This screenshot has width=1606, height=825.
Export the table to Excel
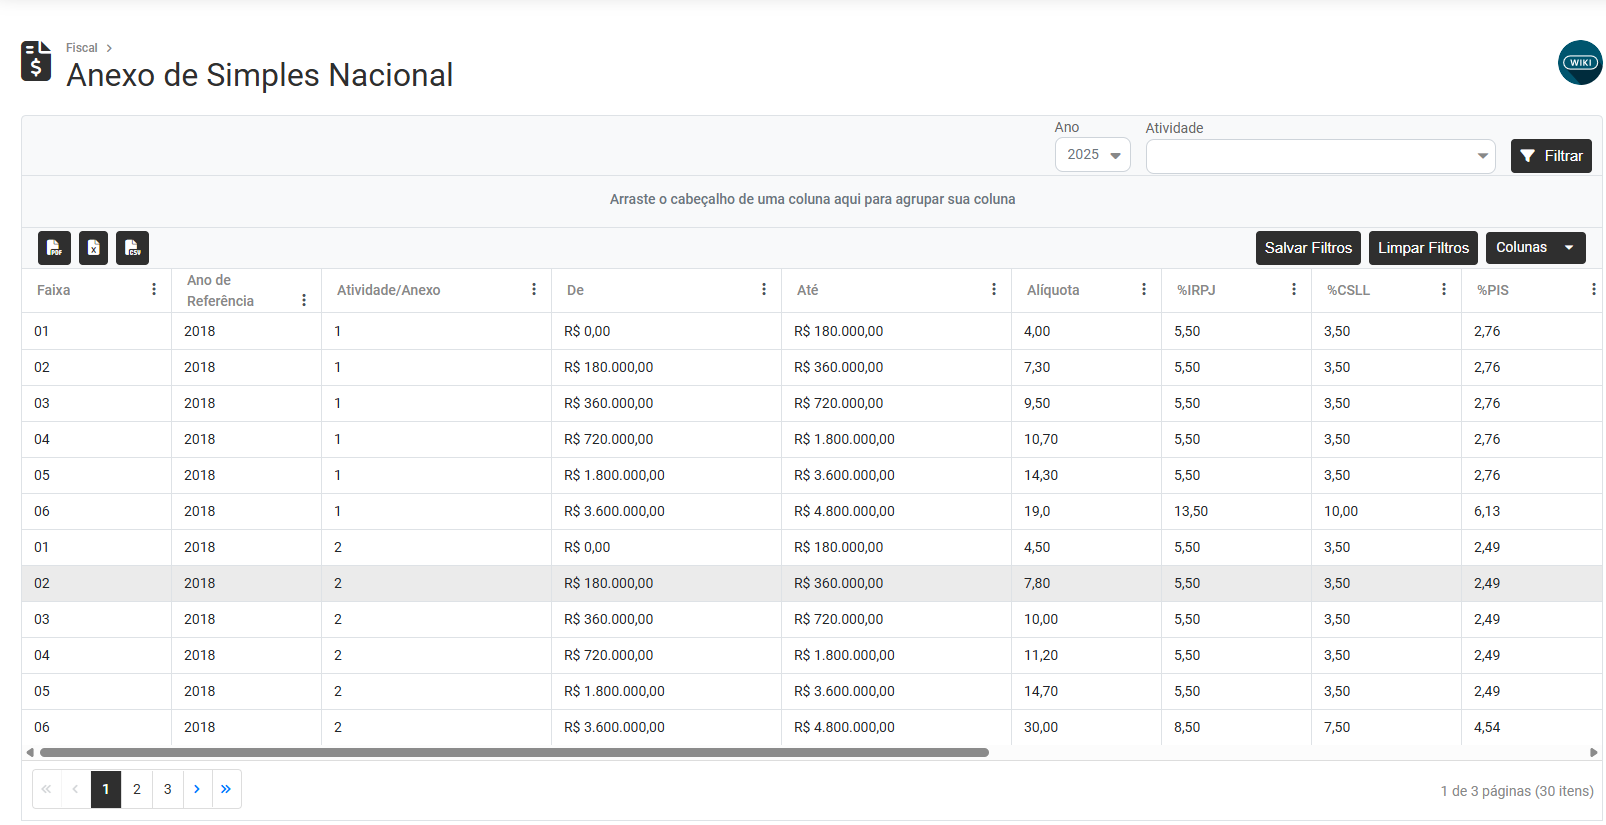point(93,248)
